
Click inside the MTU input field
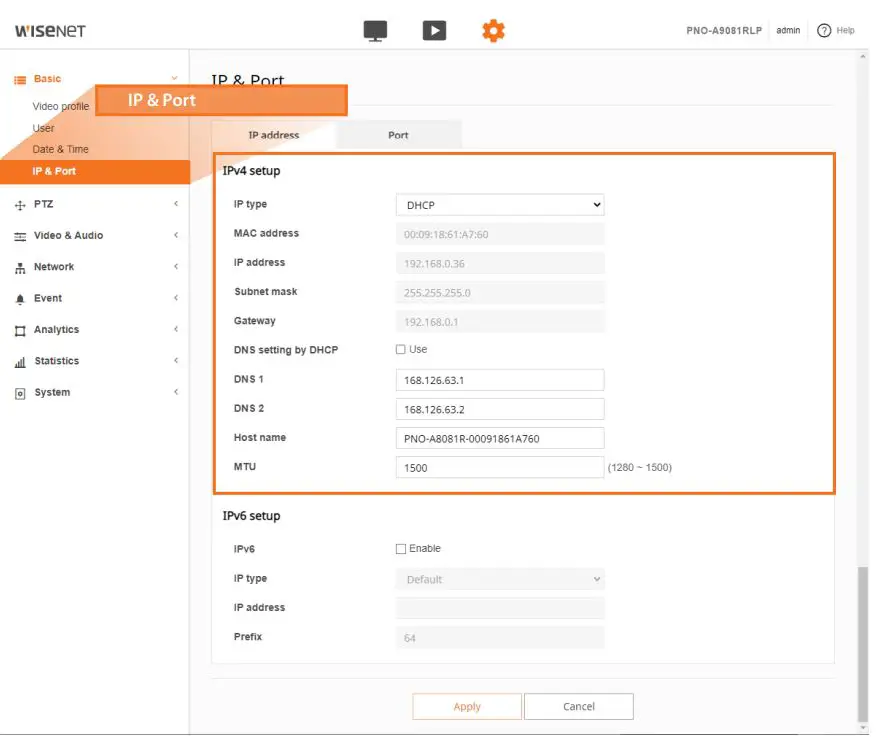point(499,467)
